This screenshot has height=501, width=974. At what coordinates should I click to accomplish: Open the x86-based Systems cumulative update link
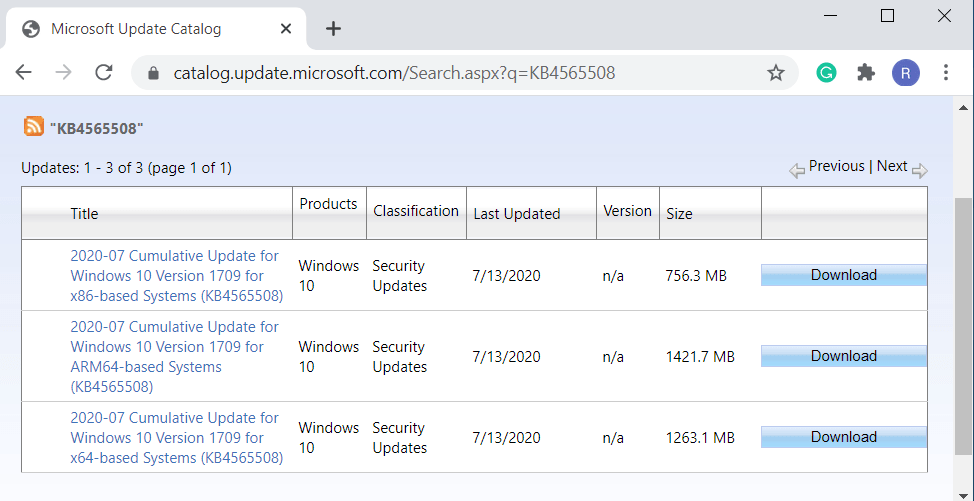[176, 276]
